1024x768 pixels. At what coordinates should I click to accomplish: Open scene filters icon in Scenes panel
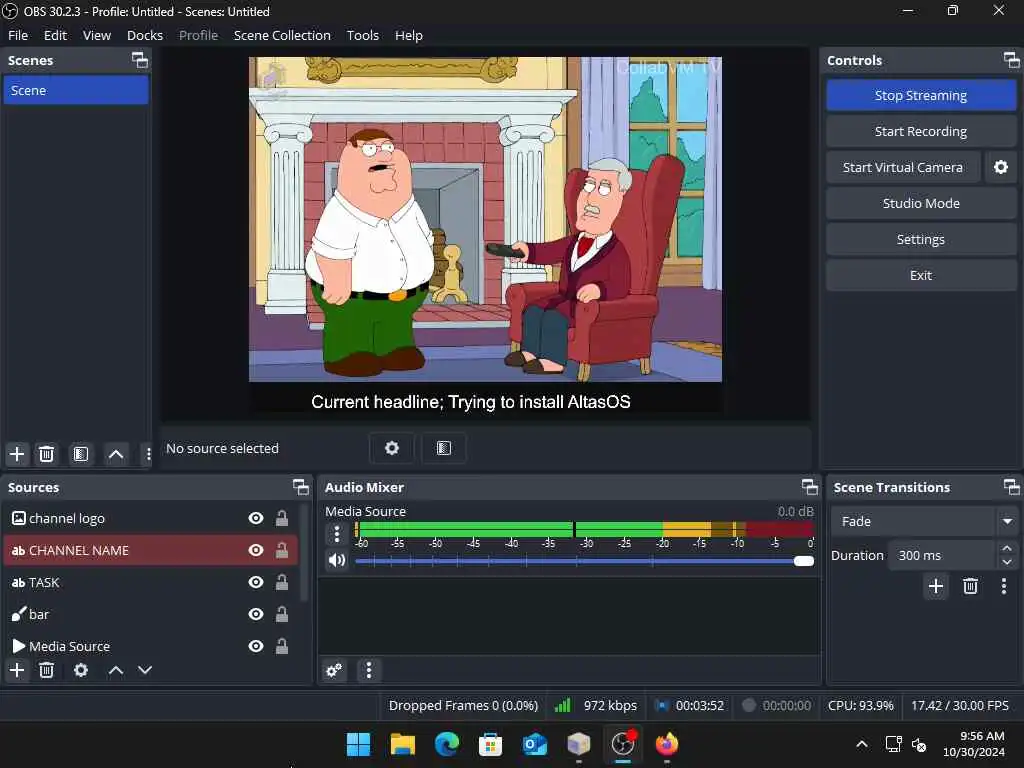[81, 454]
